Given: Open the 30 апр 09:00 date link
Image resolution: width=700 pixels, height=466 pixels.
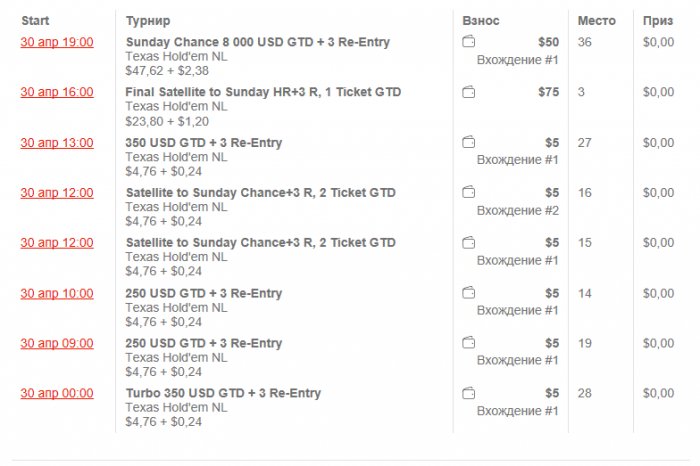Looking at the screenshot, I should (x=57, y=343).
